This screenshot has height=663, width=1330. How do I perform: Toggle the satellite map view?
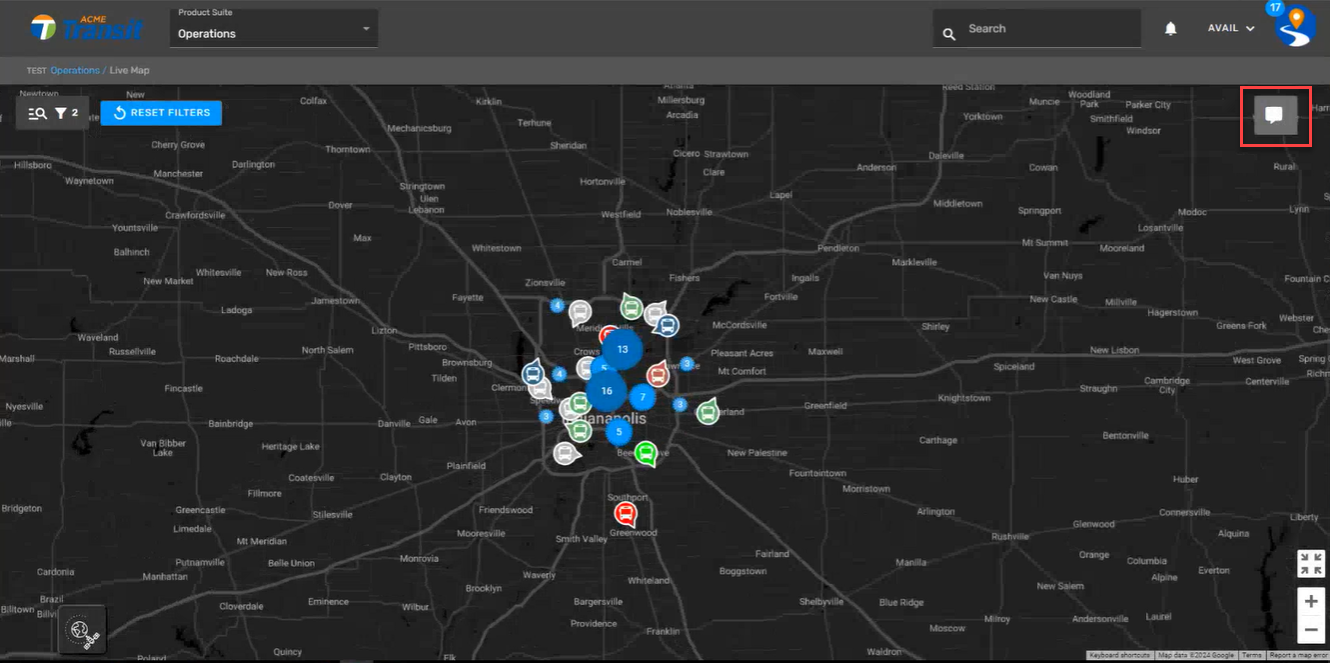pos(82,630)
